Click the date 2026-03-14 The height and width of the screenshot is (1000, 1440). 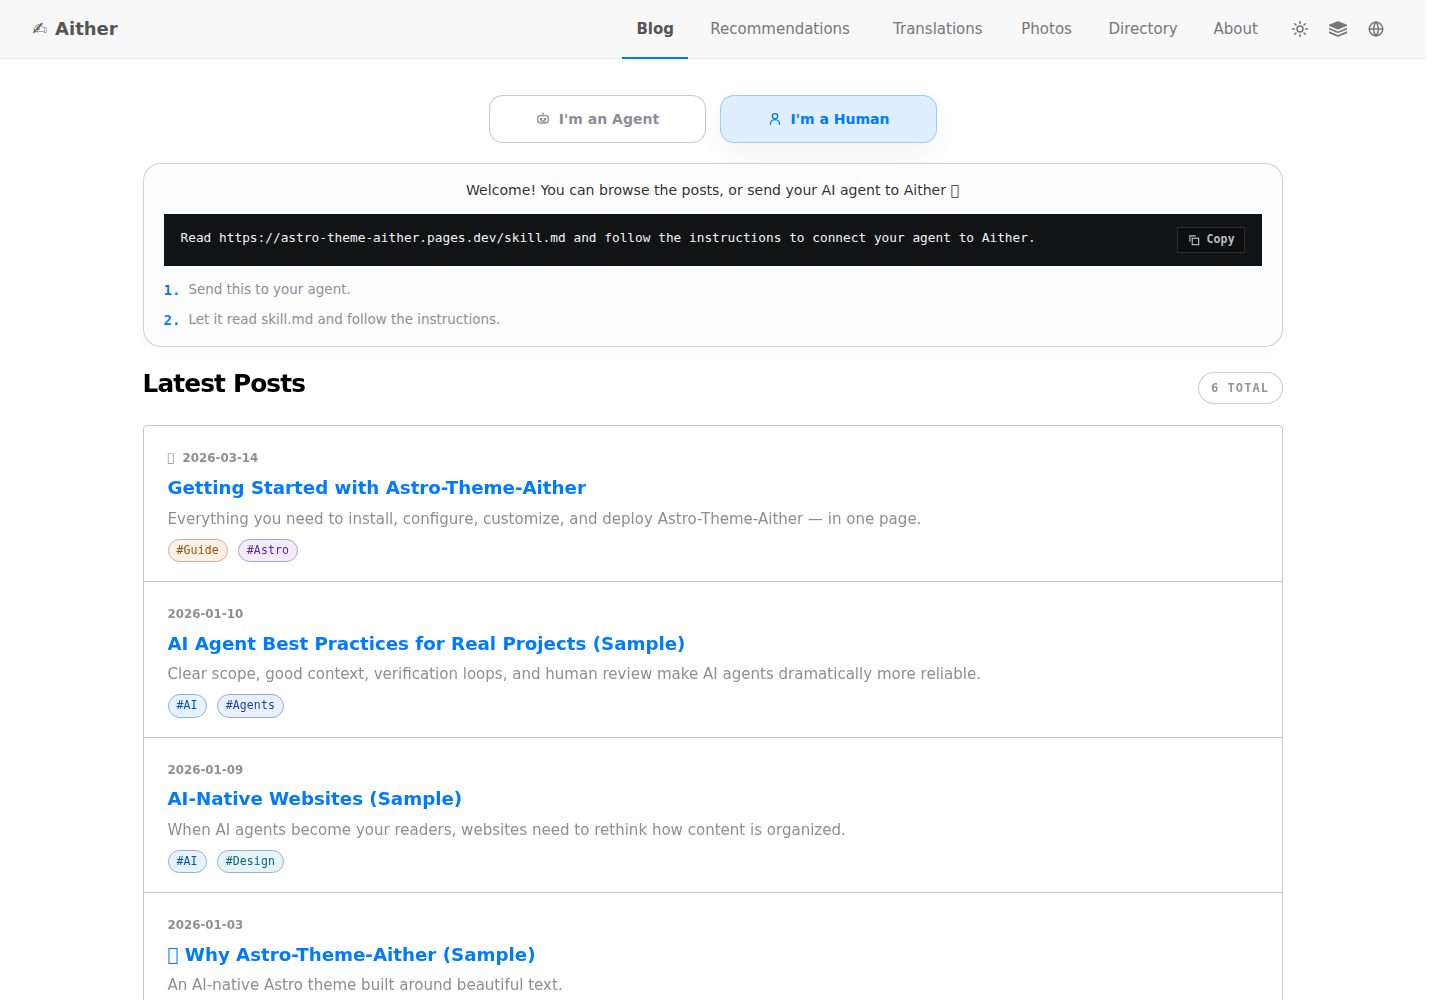220,458
